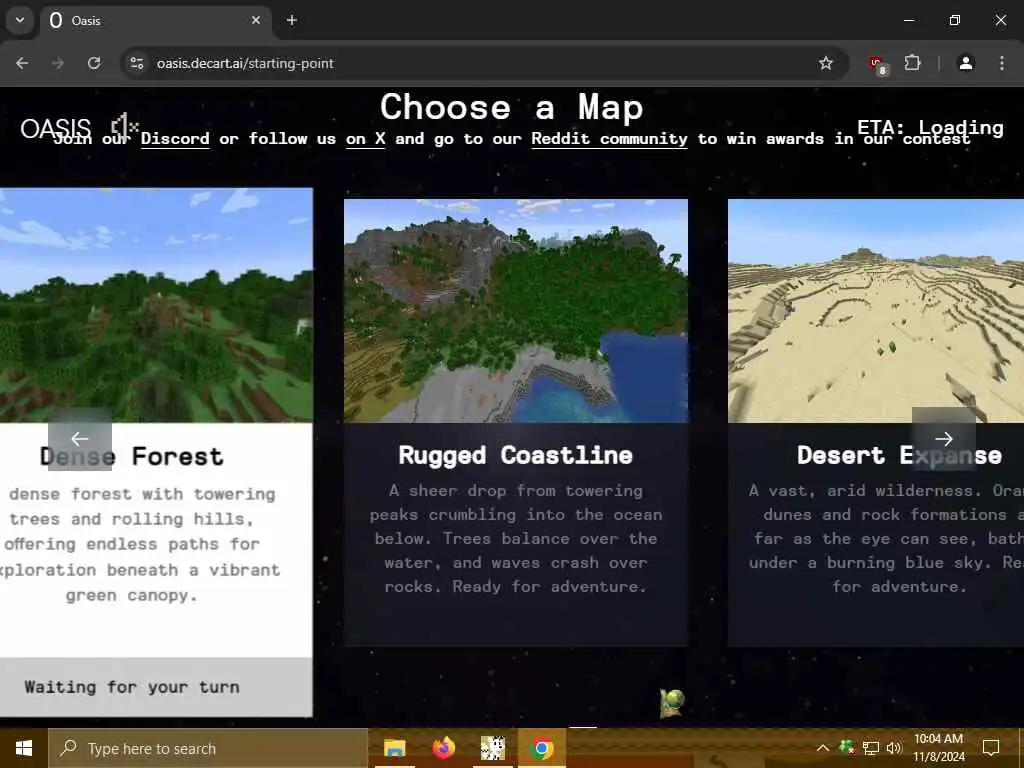The image size is (1024, 768).
Task: Open the pixelated app on taskbar
Action: pos(492,748)
